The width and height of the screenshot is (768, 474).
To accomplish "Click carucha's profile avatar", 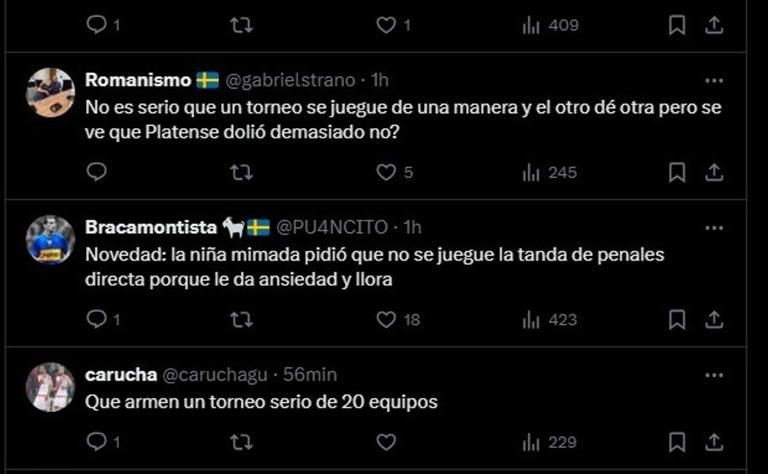I will (49, 387).
